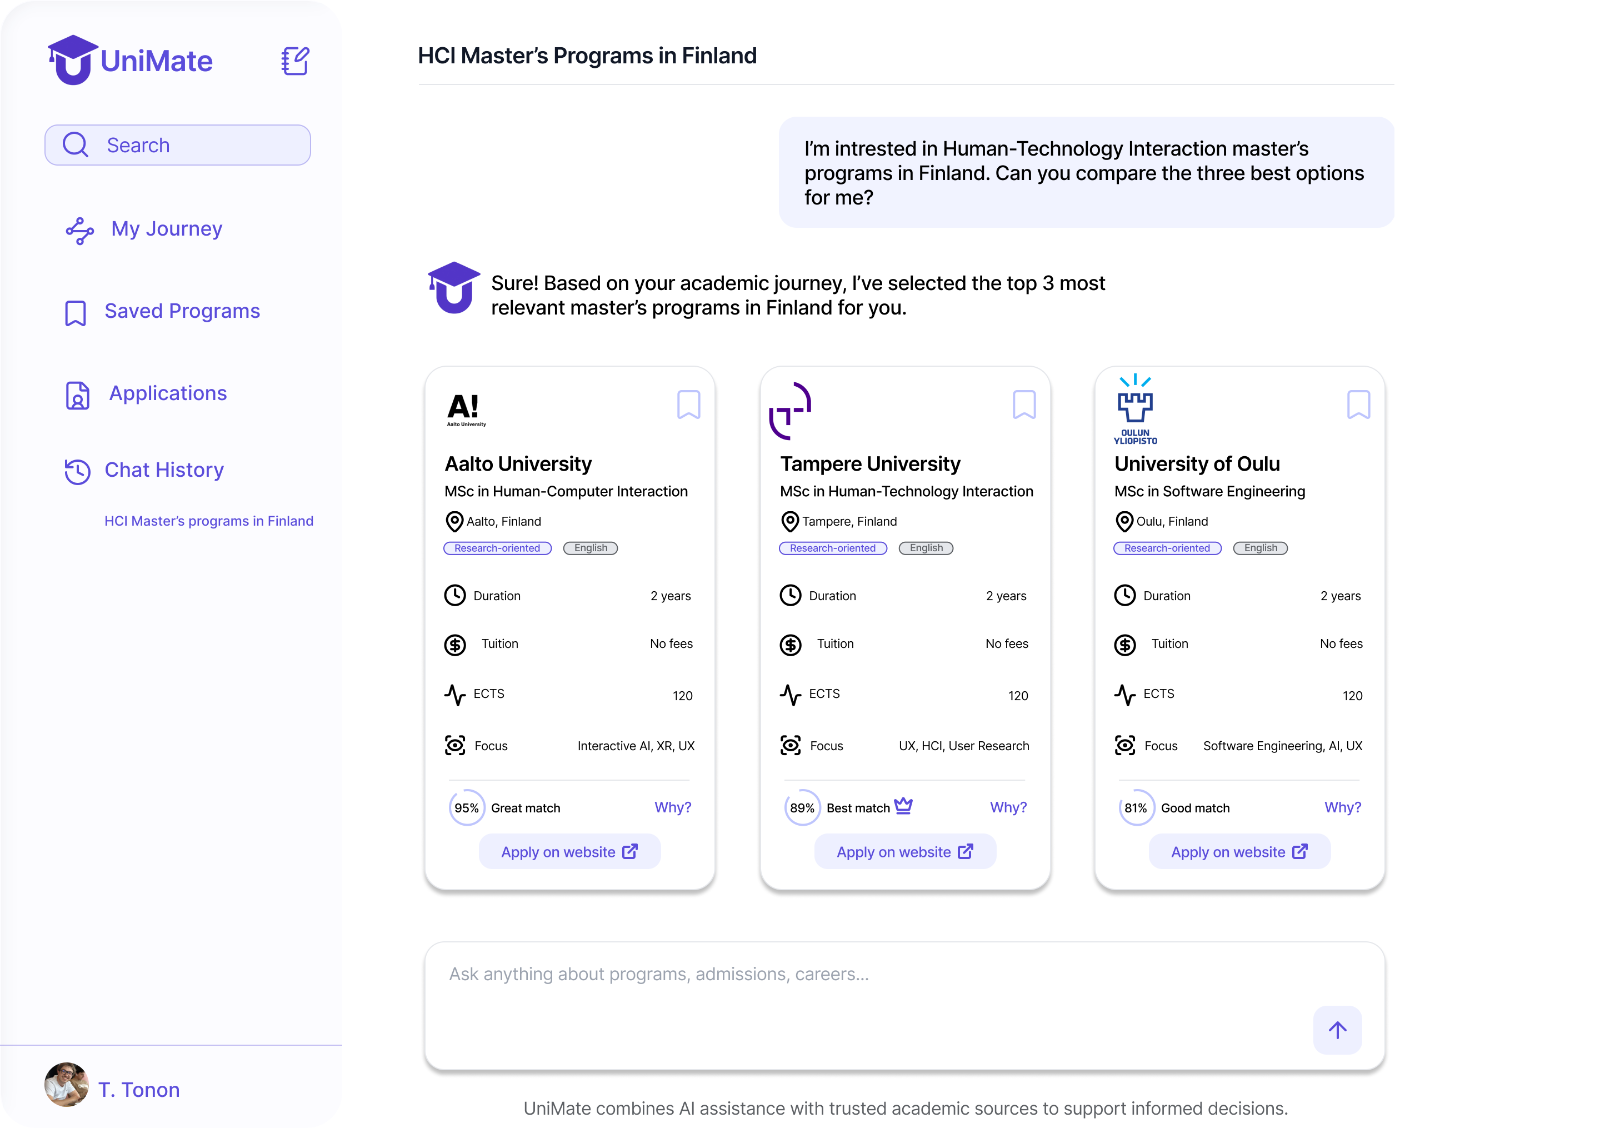Bookmark the Tampere University program
Image resolution: width=1600 pixels, height=1138 pixels.
click(1024, 405)
